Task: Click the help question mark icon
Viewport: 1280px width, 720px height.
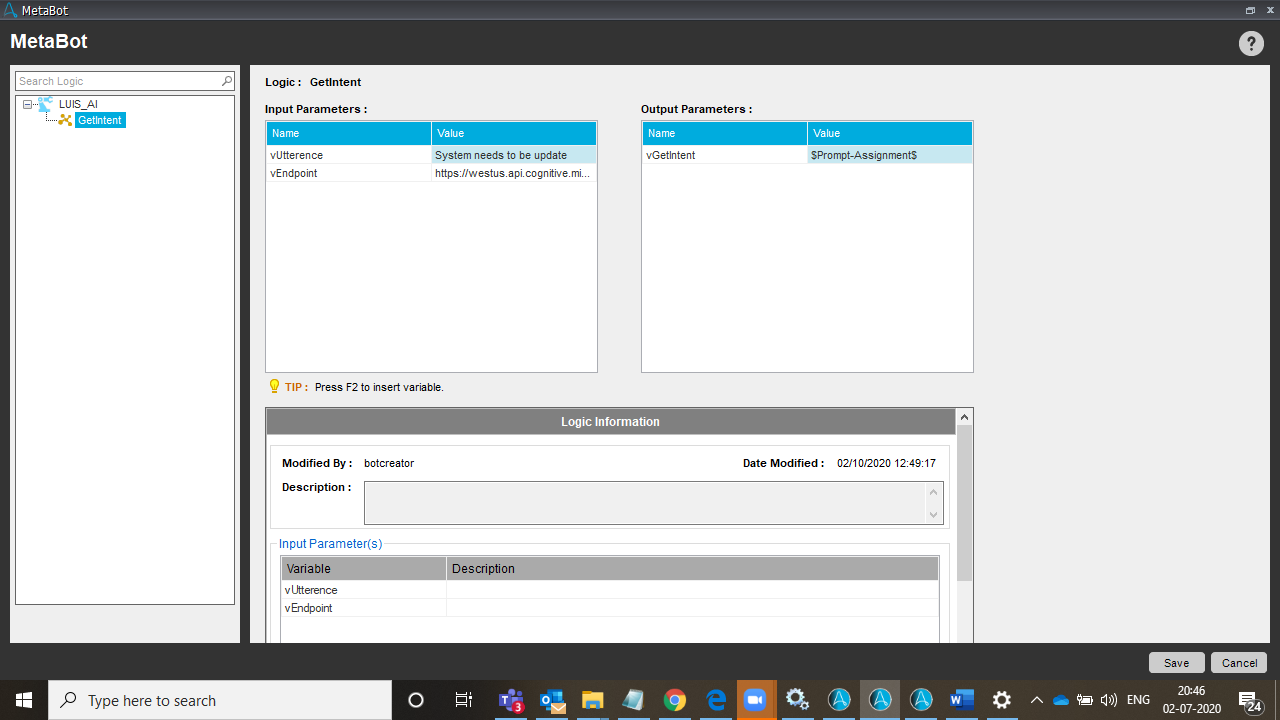Action: pyautogui.click(x=1251, y=43)
